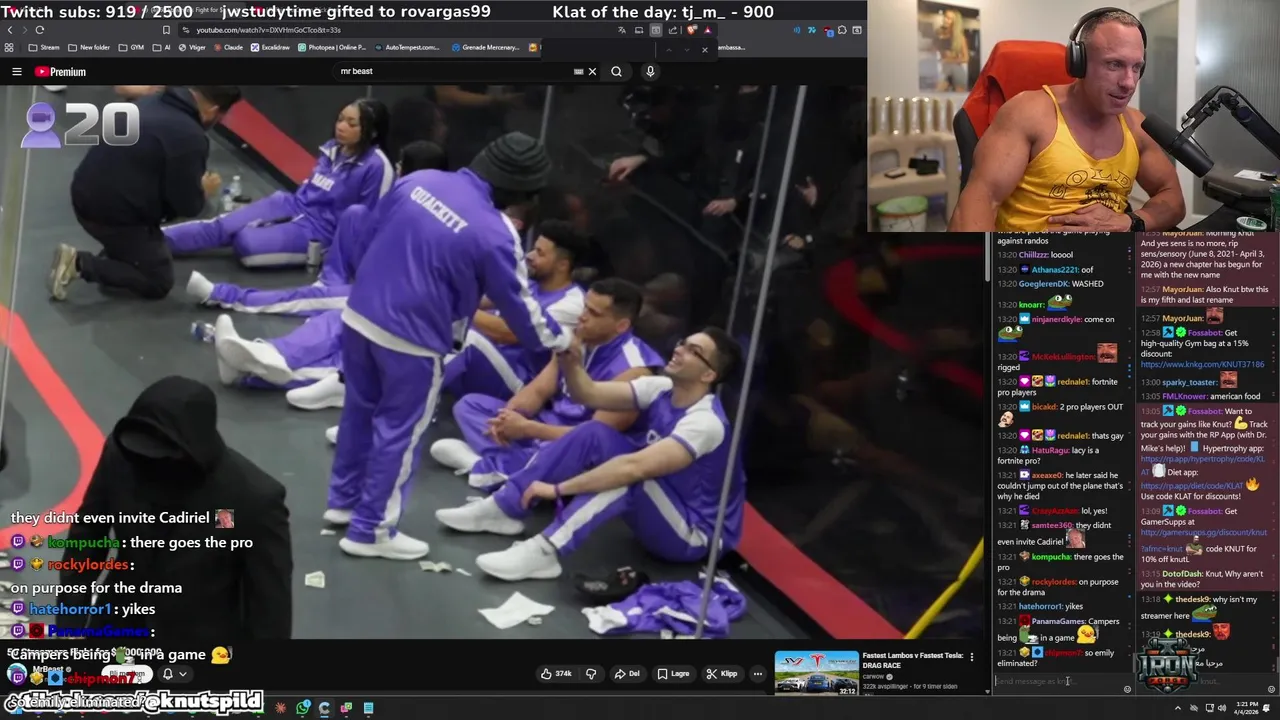The width and height of the screenshot is (1280, 720).
Task: Open the Photopea bookmark
Action: (332, 47)
